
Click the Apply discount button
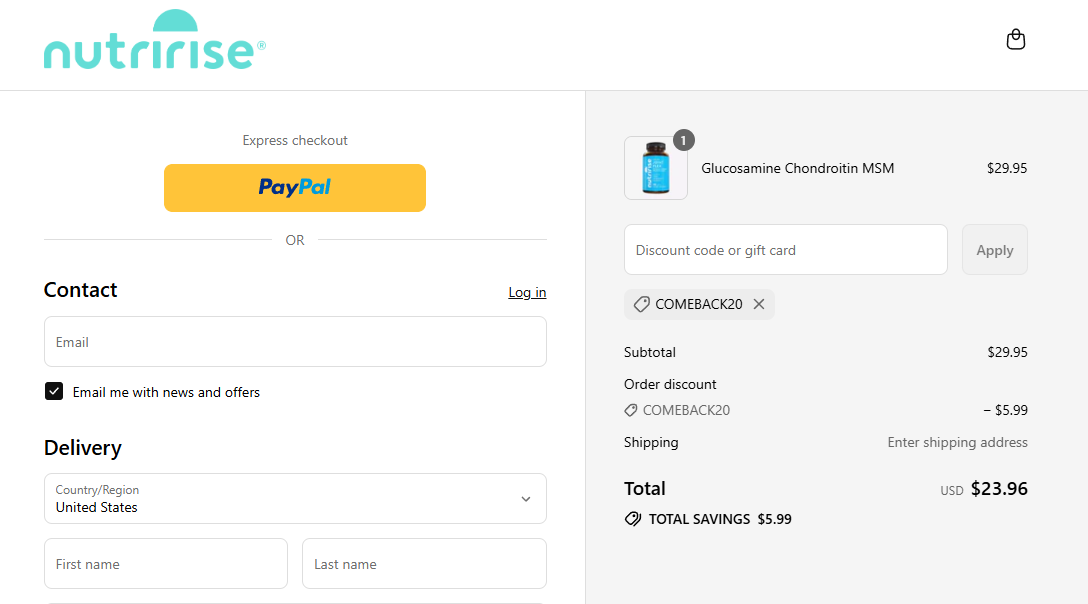click(994, 250)
